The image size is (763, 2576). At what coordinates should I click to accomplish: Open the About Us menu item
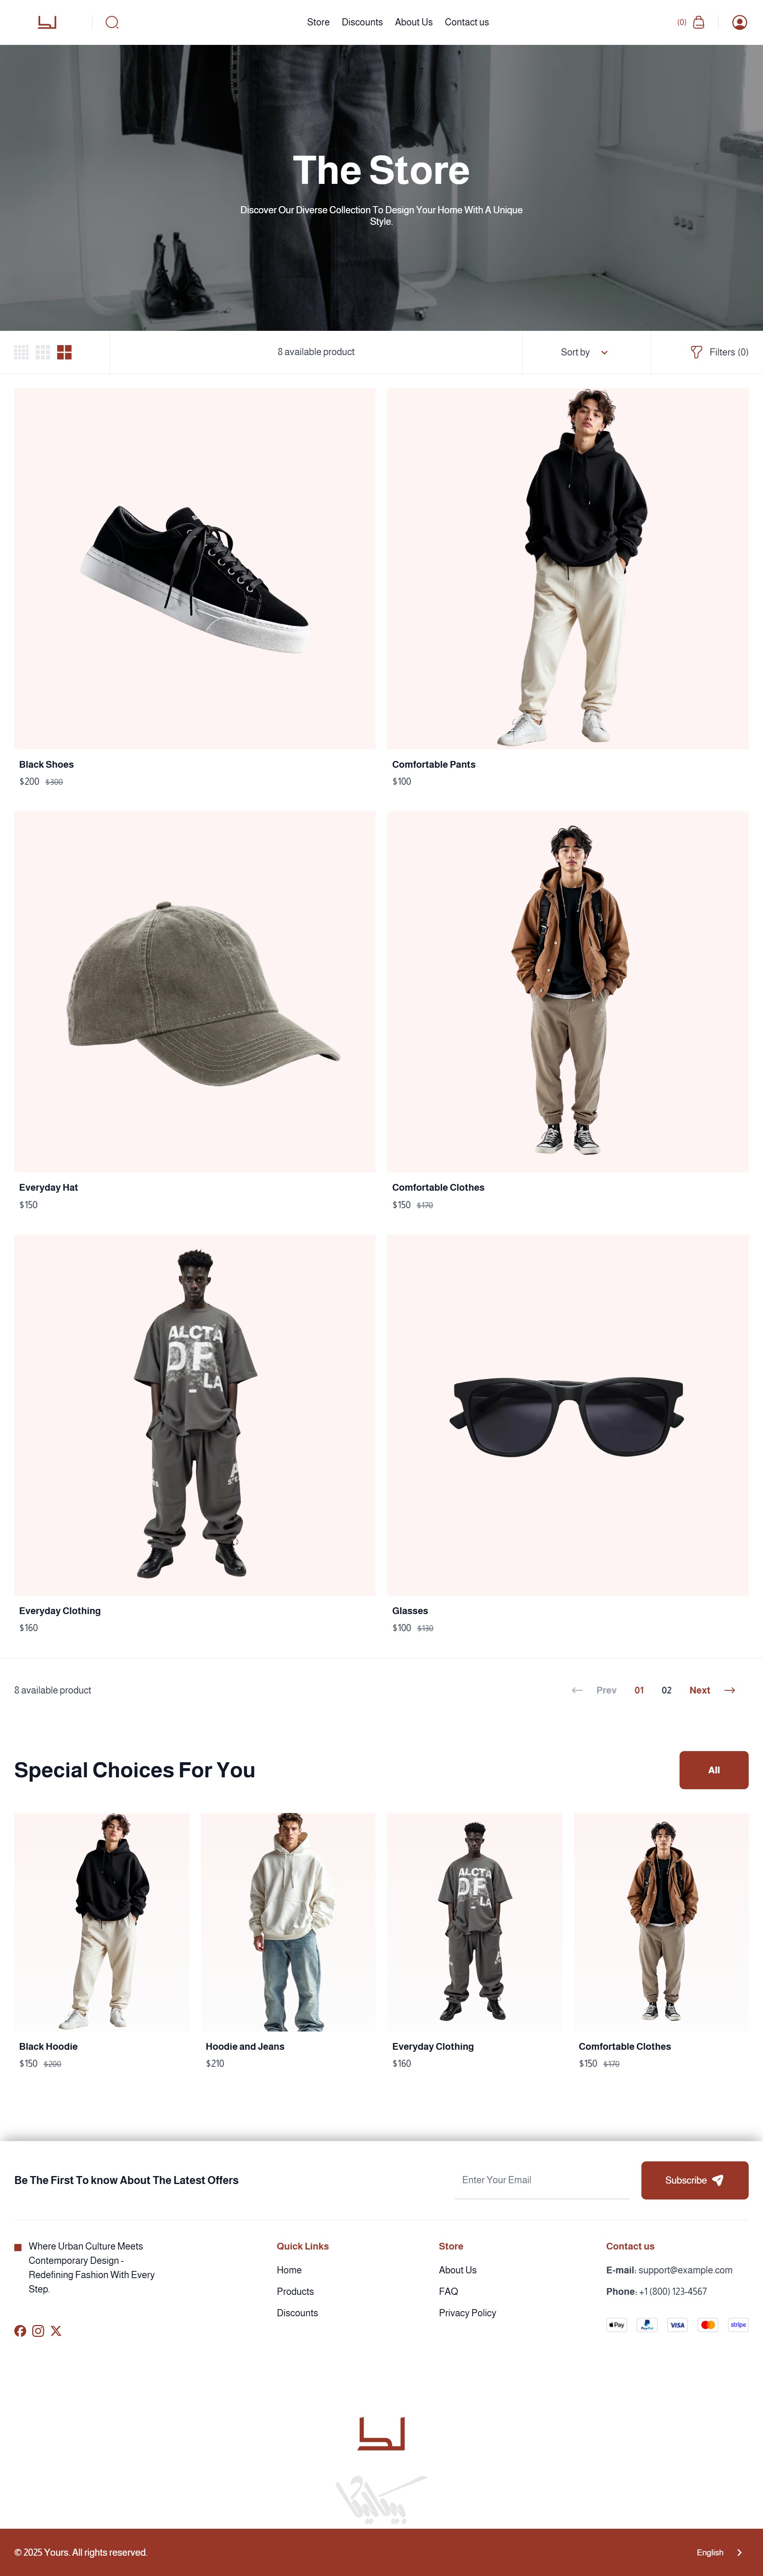pyautogui.click(x=414, y=22)
